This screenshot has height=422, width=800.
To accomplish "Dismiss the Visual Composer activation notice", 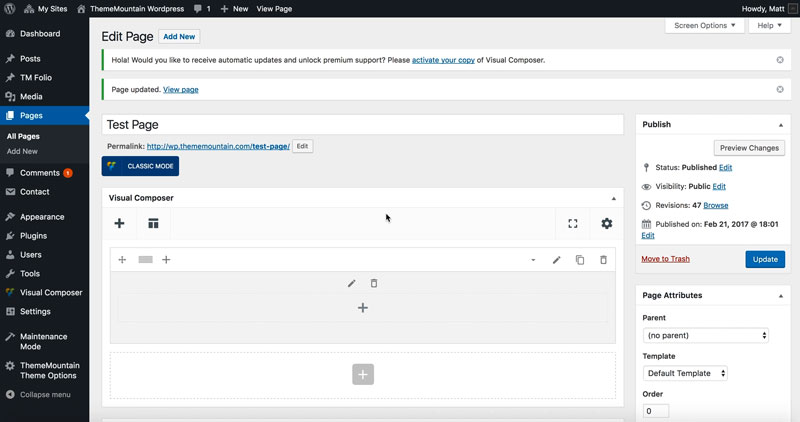I will pos(780,60).
